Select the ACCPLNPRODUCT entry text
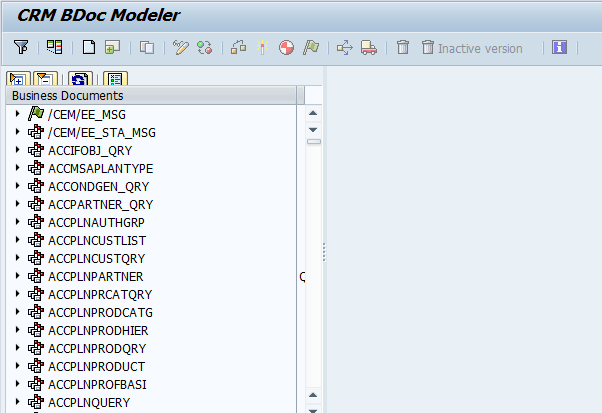602x413 pixels. tap(96, 367)
